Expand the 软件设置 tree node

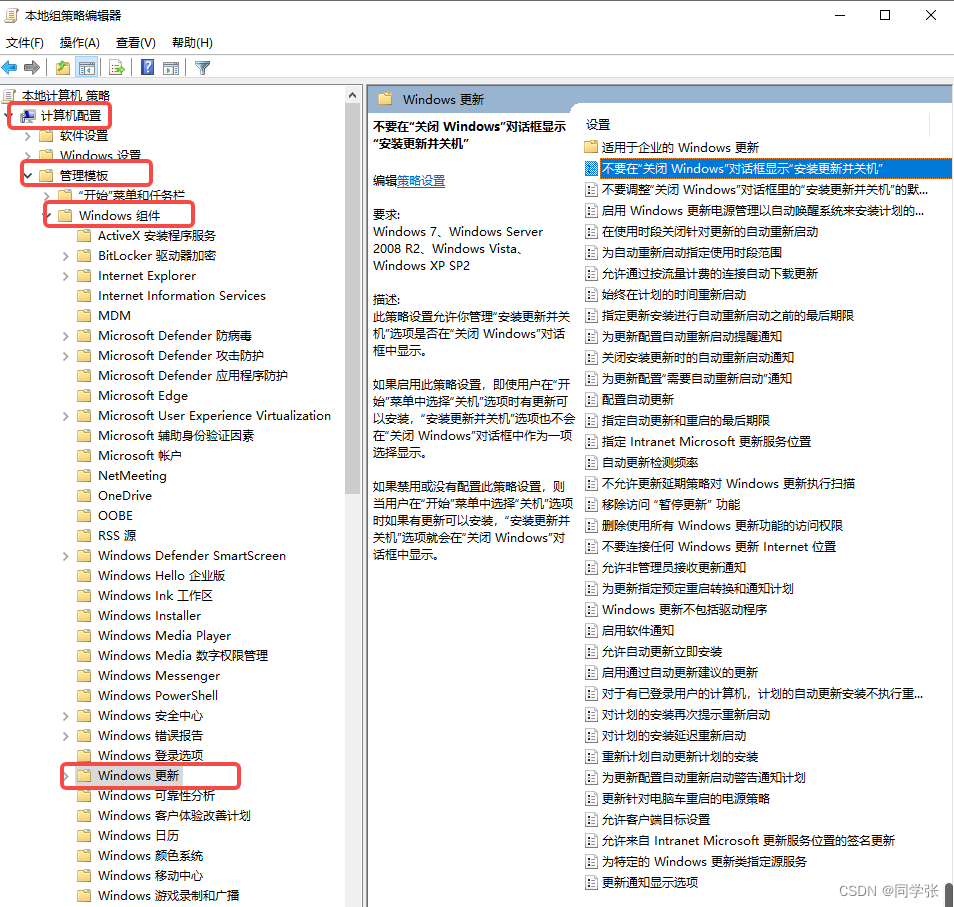[27, 136]
